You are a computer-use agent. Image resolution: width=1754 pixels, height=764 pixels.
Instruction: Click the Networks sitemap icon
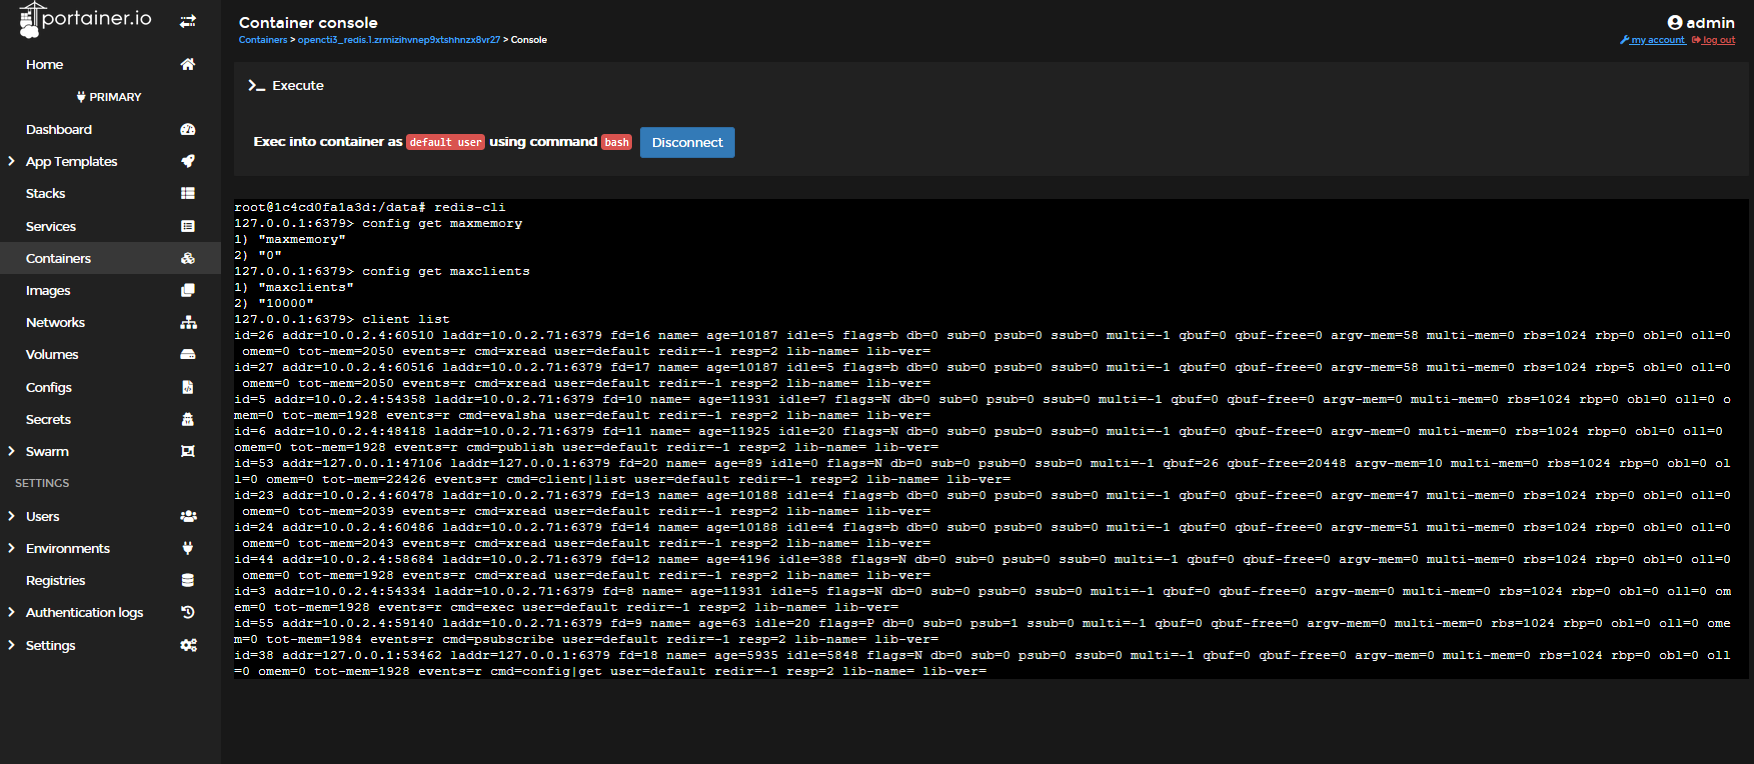[x=187, y=322]
